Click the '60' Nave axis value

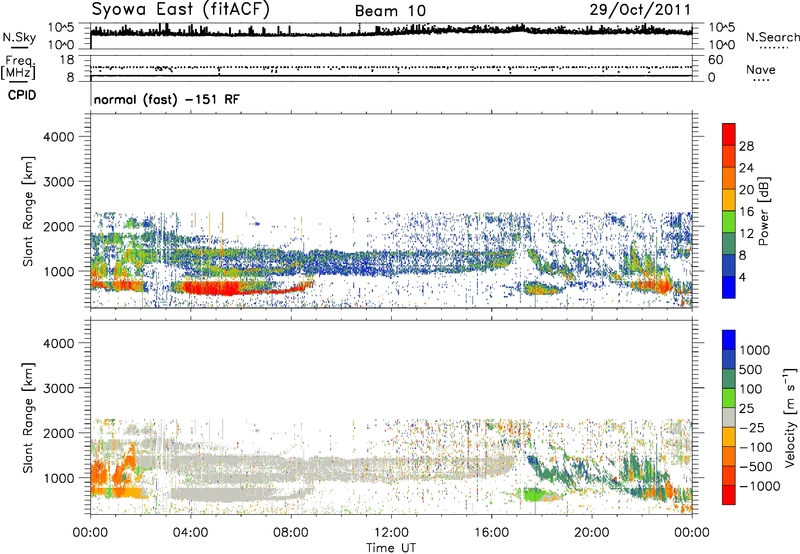tap(715, 60)
